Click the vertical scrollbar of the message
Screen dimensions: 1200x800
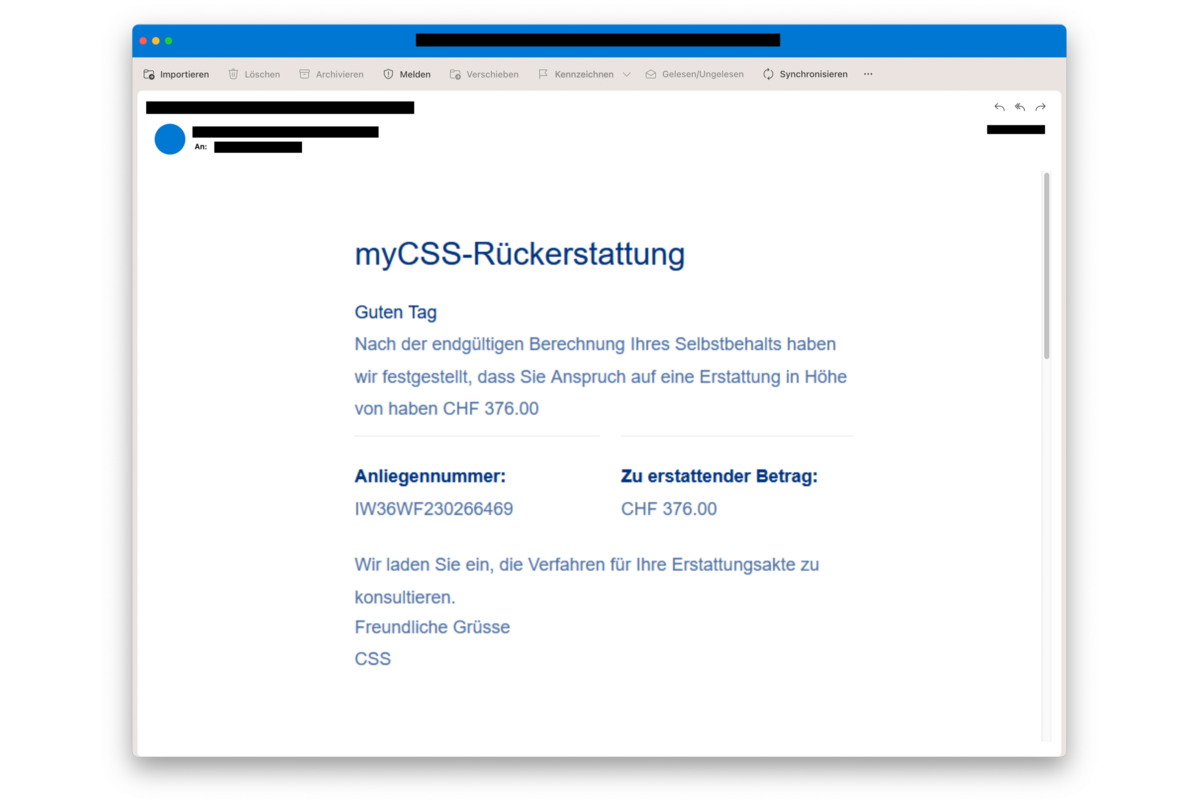(x=1047, y=265)
